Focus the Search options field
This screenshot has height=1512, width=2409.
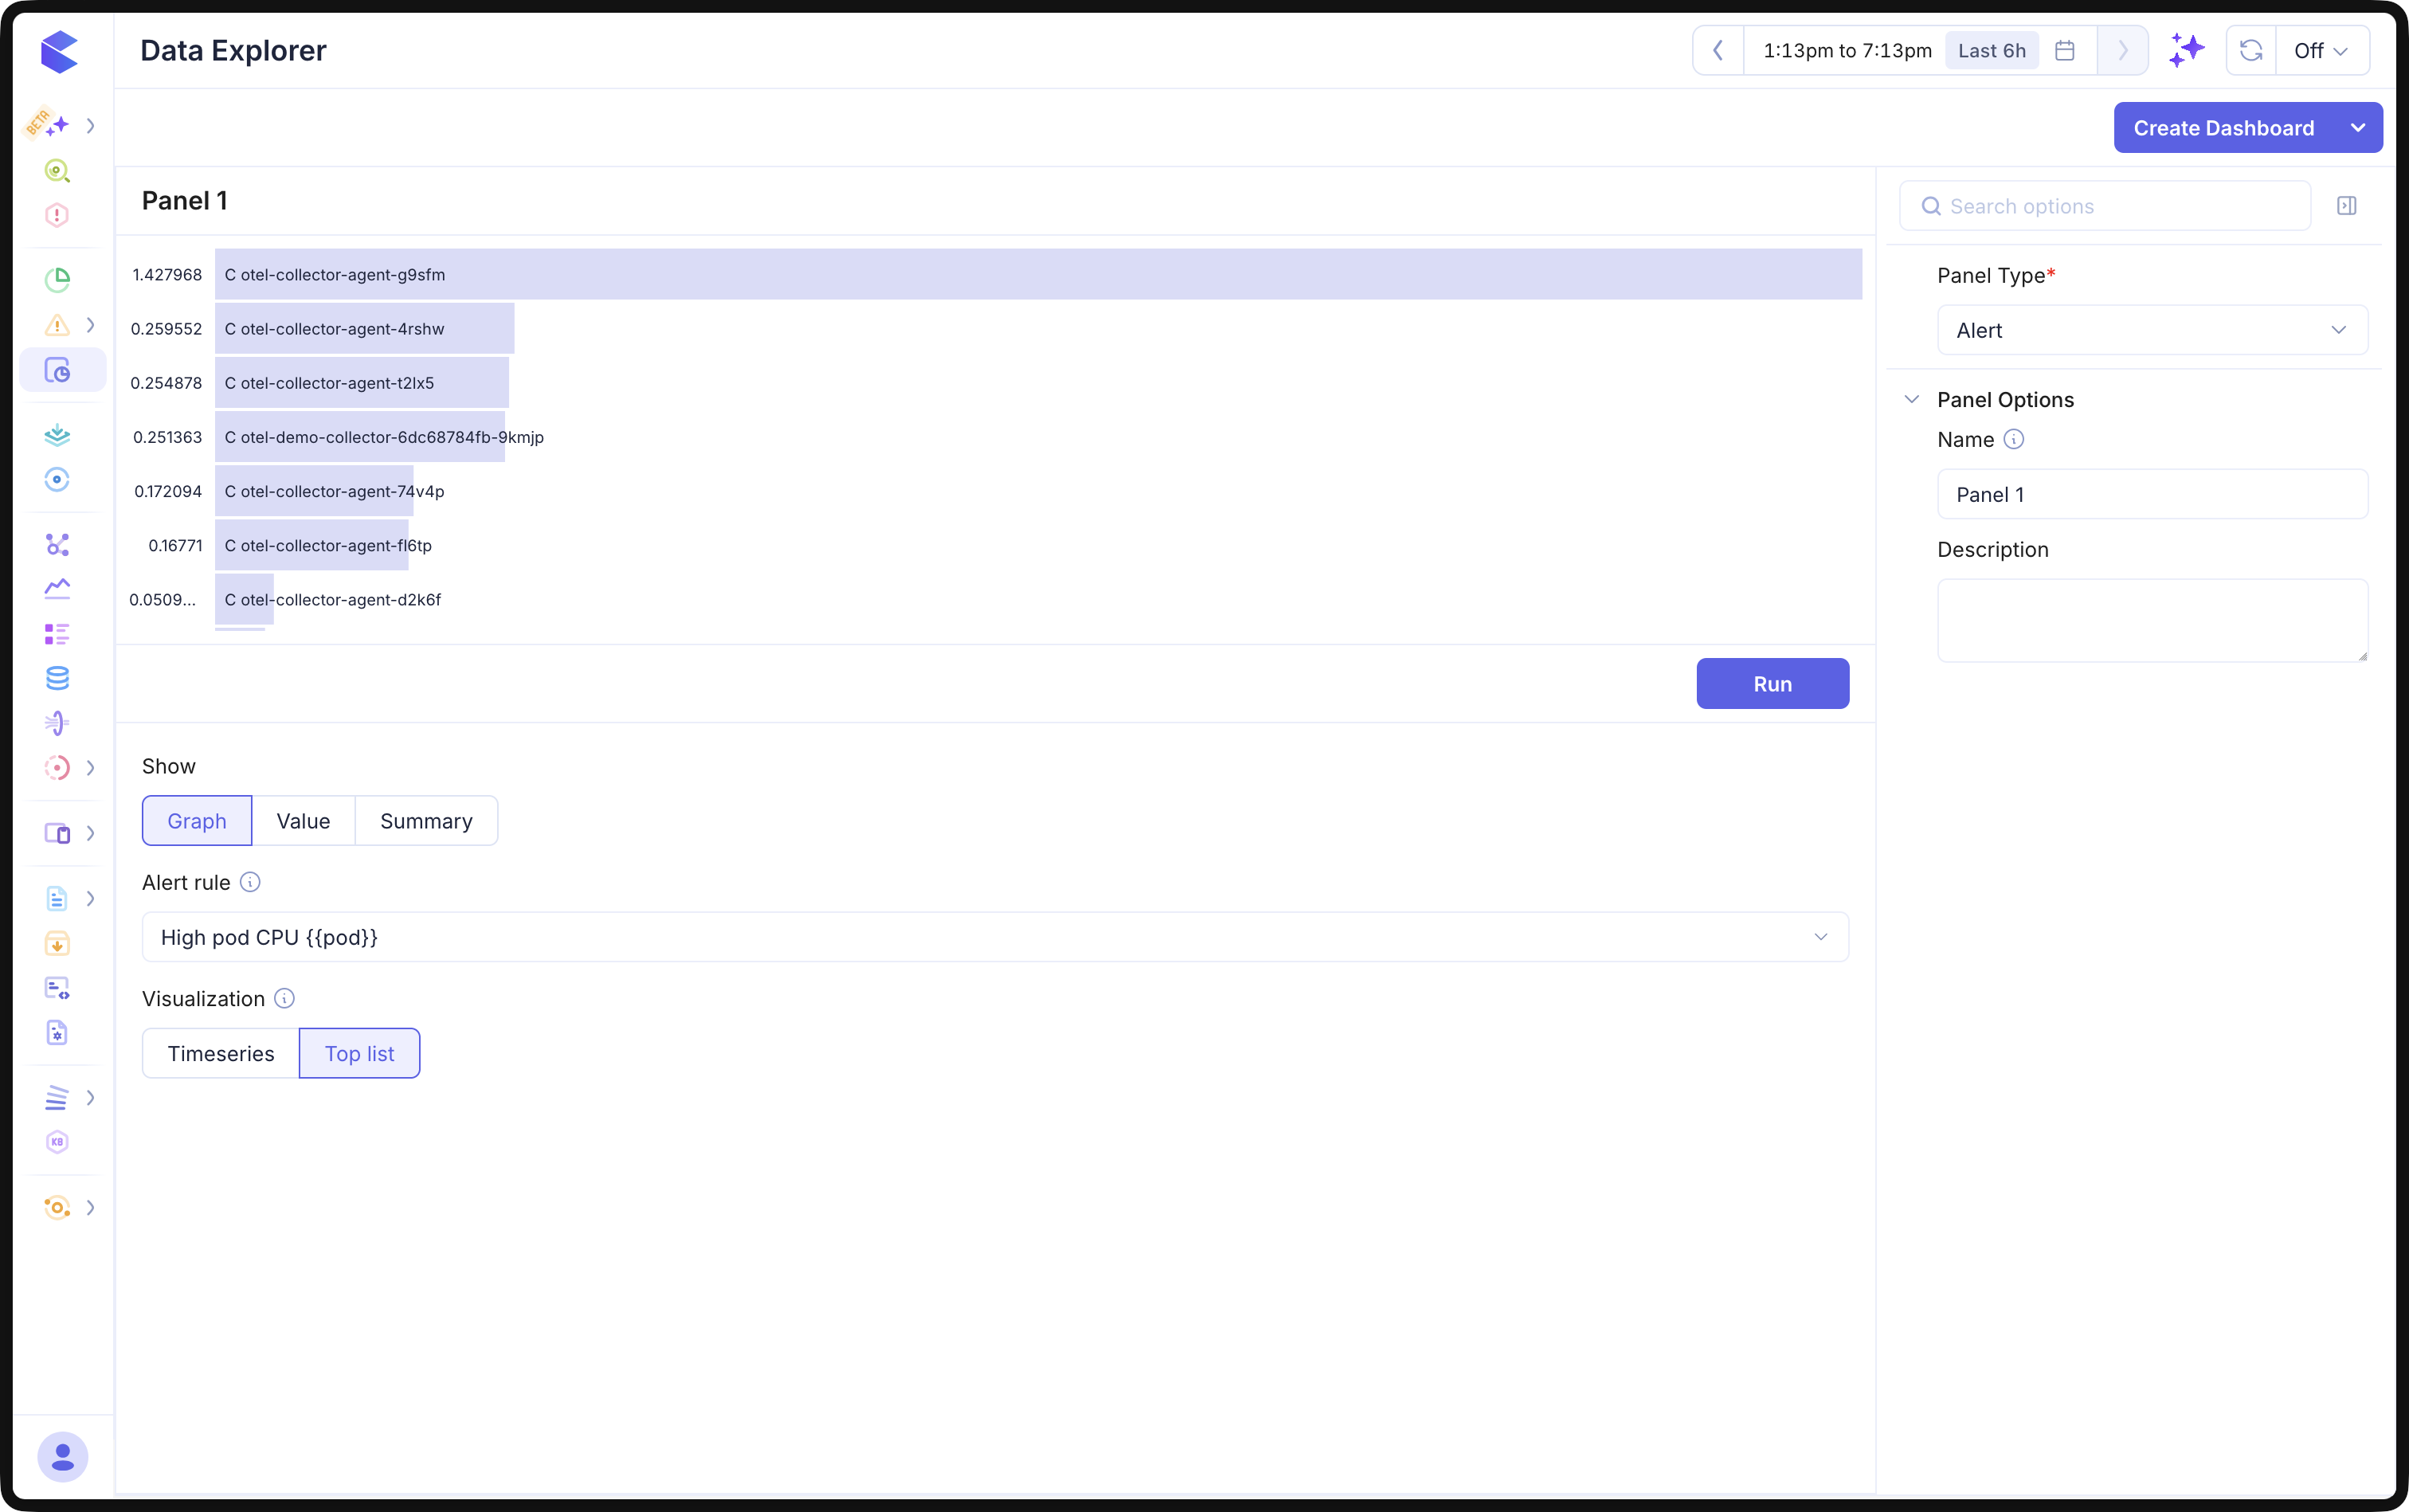click(x=2105, y=206)
